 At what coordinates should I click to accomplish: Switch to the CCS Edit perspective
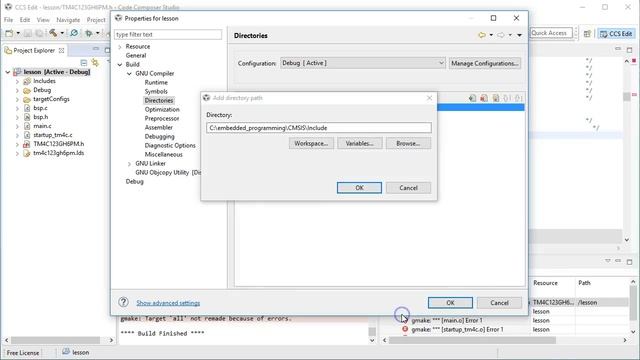pyautogui.click(x=616, y=33)
